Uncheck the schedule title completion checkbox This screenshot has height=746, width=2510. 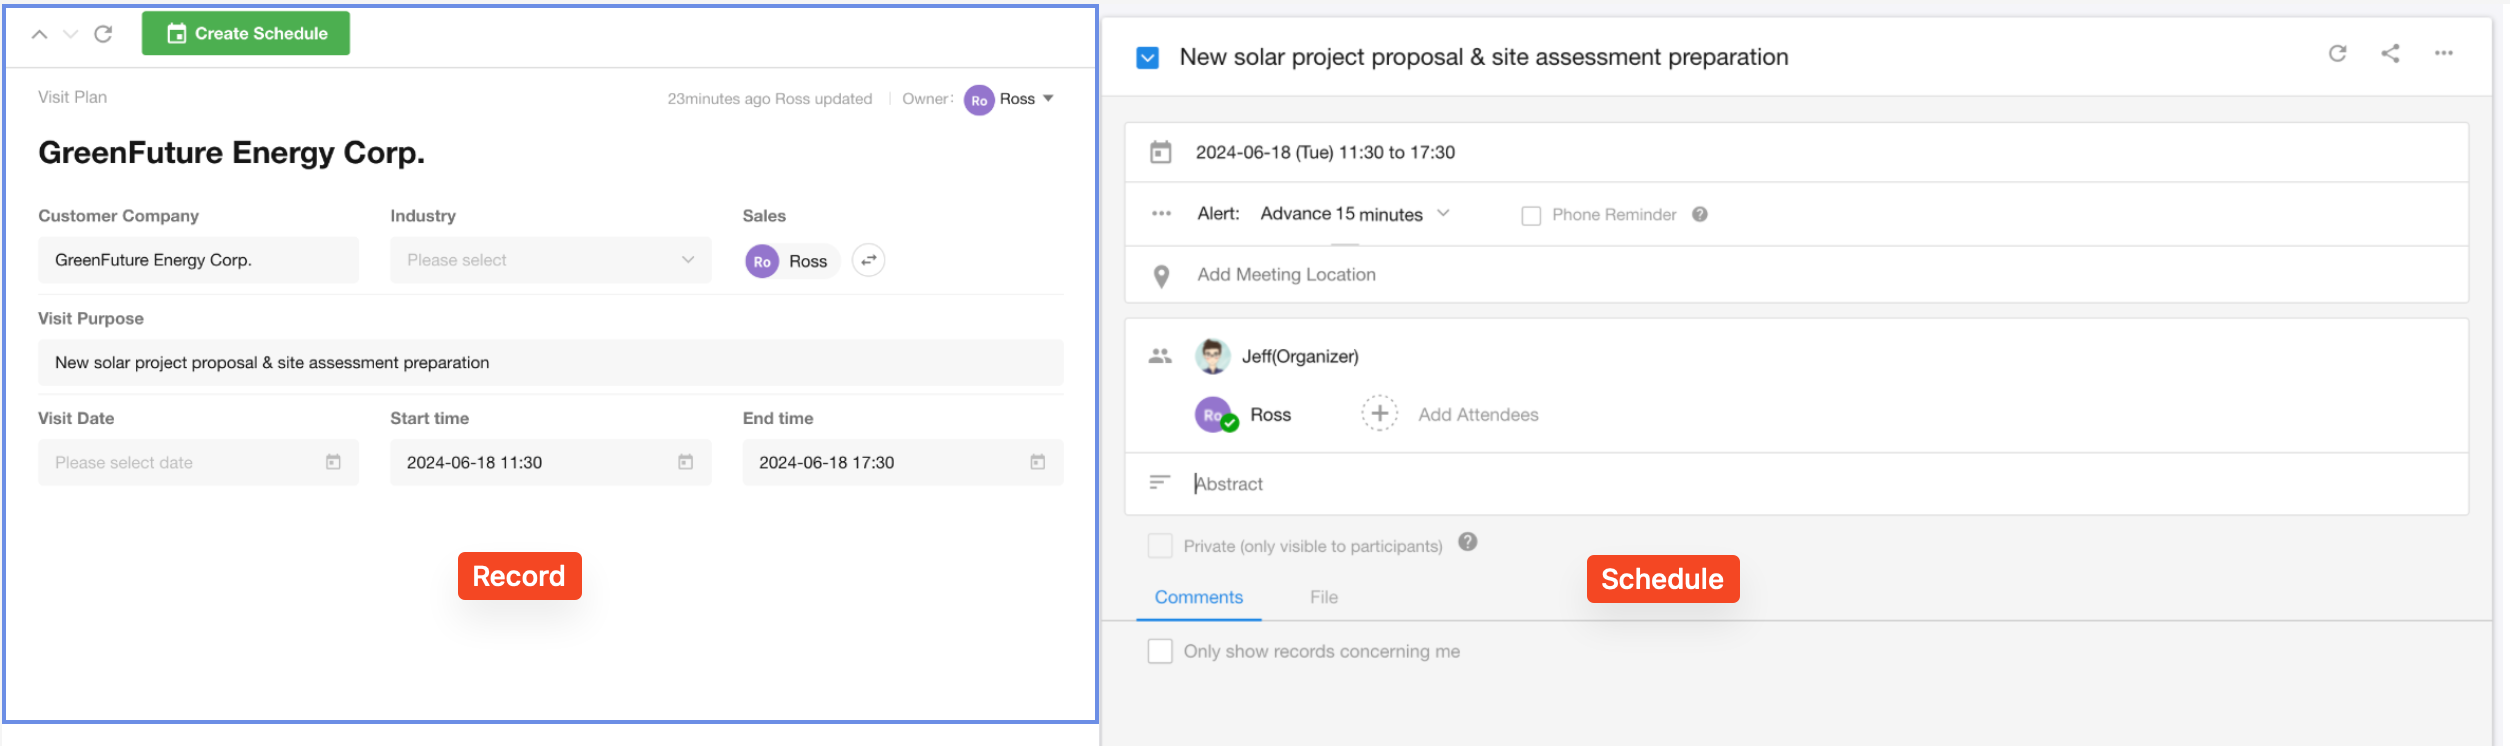coord(1148,58)
